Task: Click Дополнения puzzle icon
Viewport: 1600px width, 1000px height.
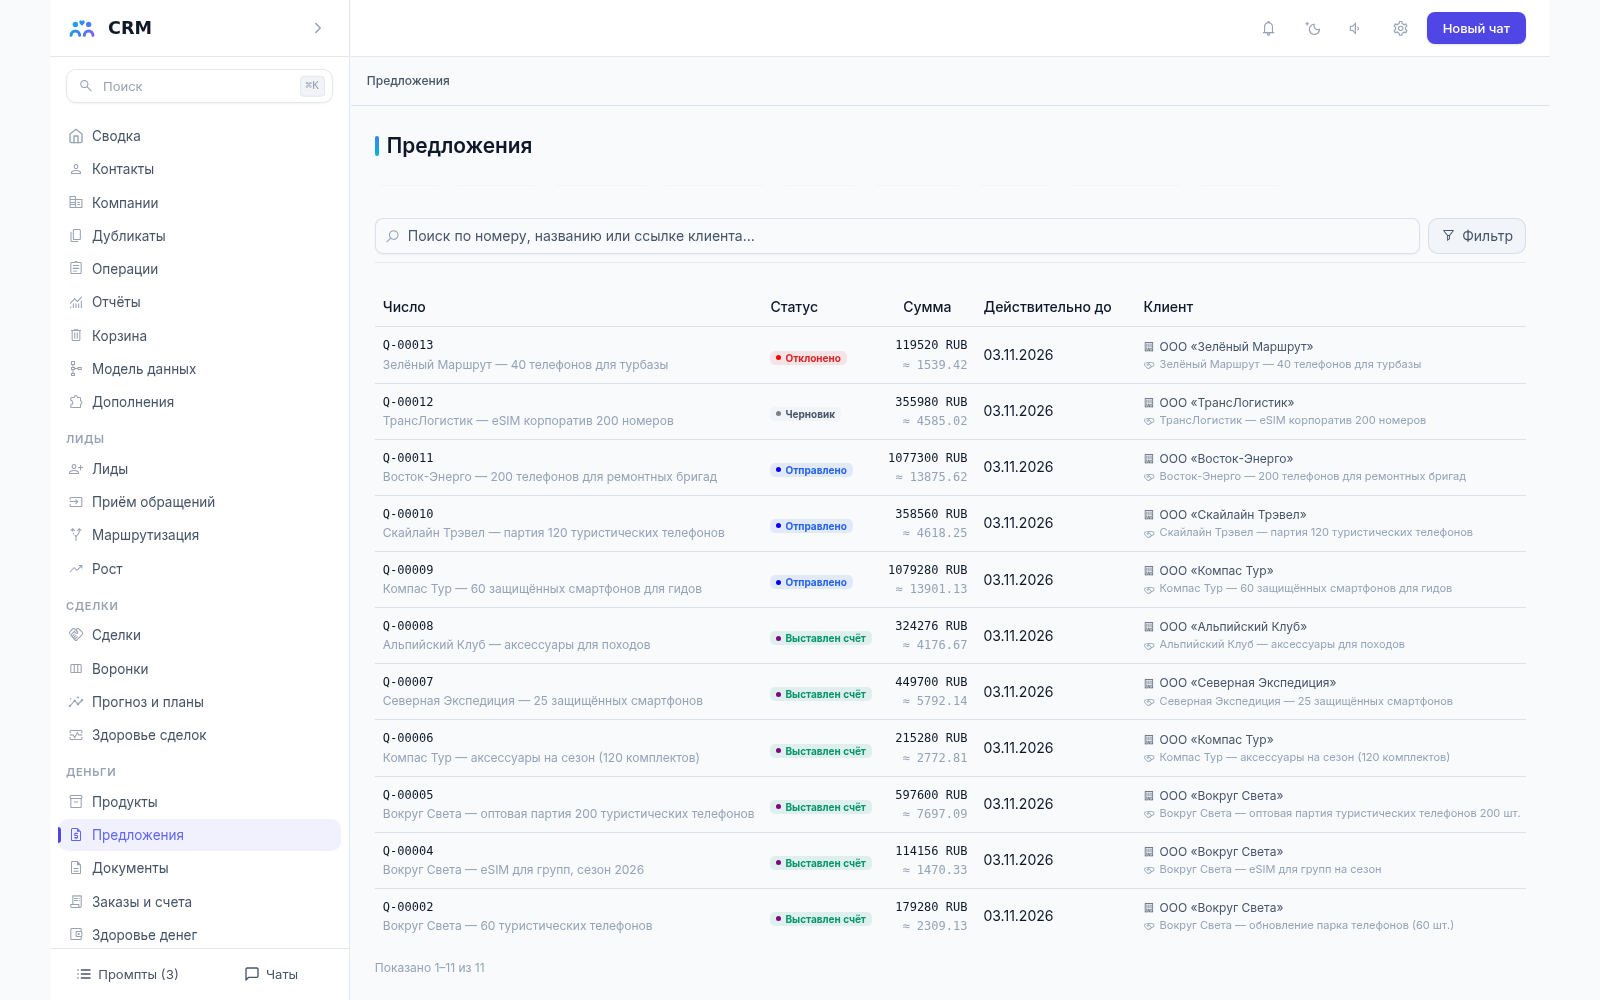Action: (76, 401)
